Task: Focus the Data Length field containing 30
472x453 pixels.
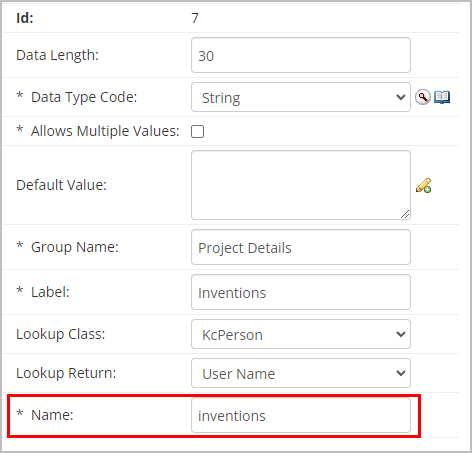Action: (x=301, y=55)
